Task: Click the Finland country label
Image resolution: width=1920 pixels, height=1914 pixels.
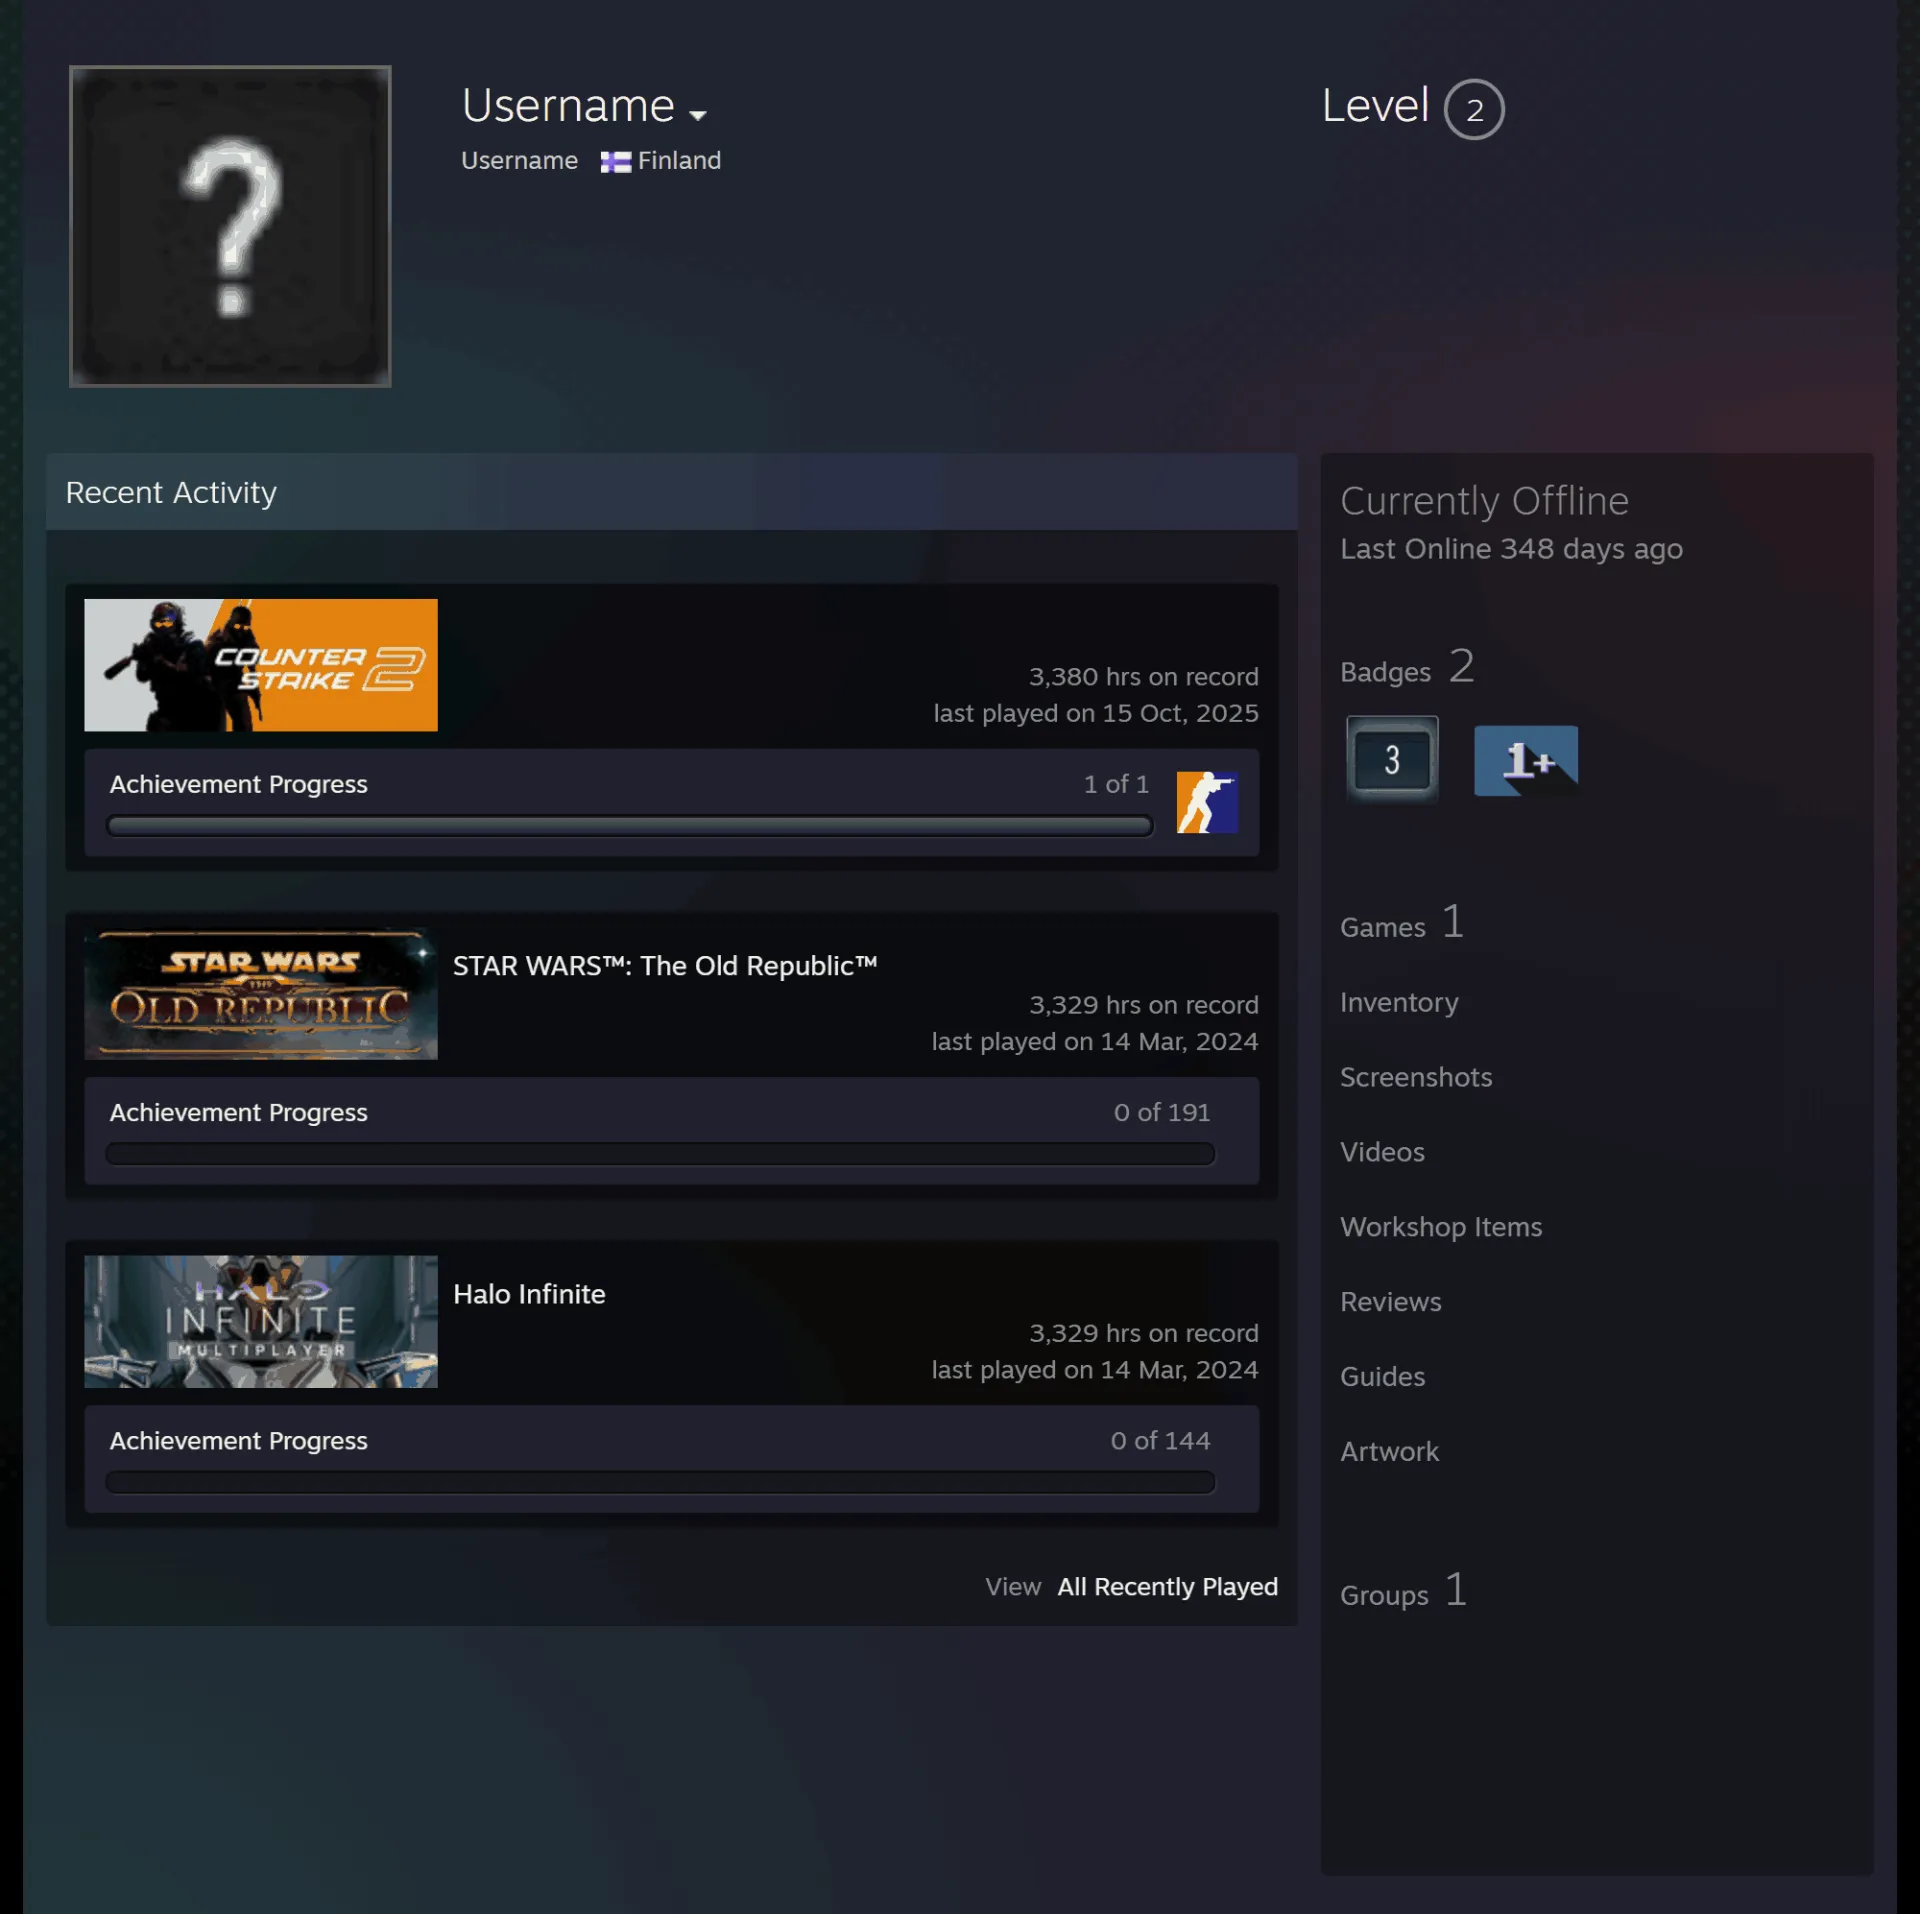Action: 679,161
